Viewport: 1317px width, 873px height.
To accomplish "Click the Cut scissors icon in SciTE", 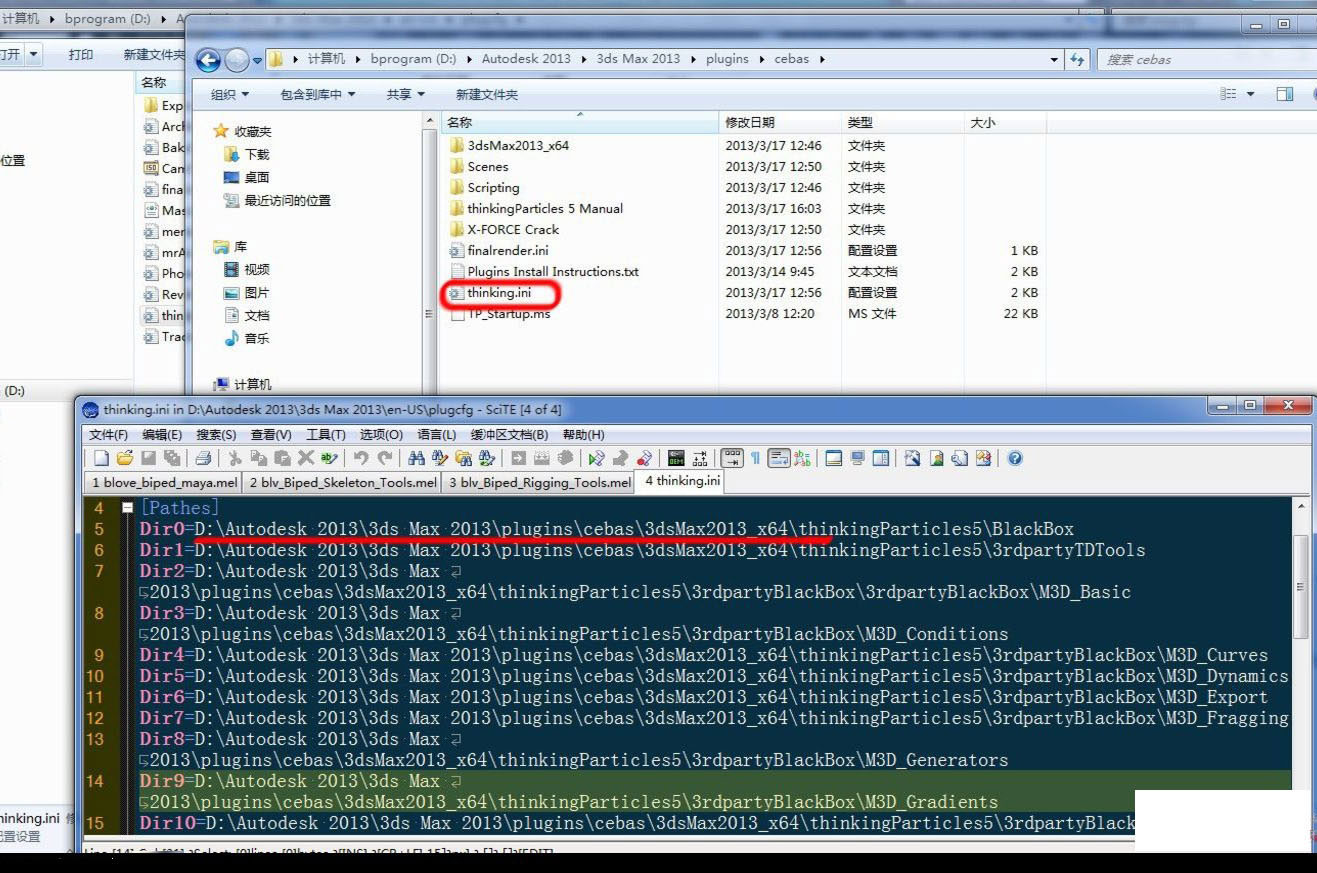I will coord(235,458).
